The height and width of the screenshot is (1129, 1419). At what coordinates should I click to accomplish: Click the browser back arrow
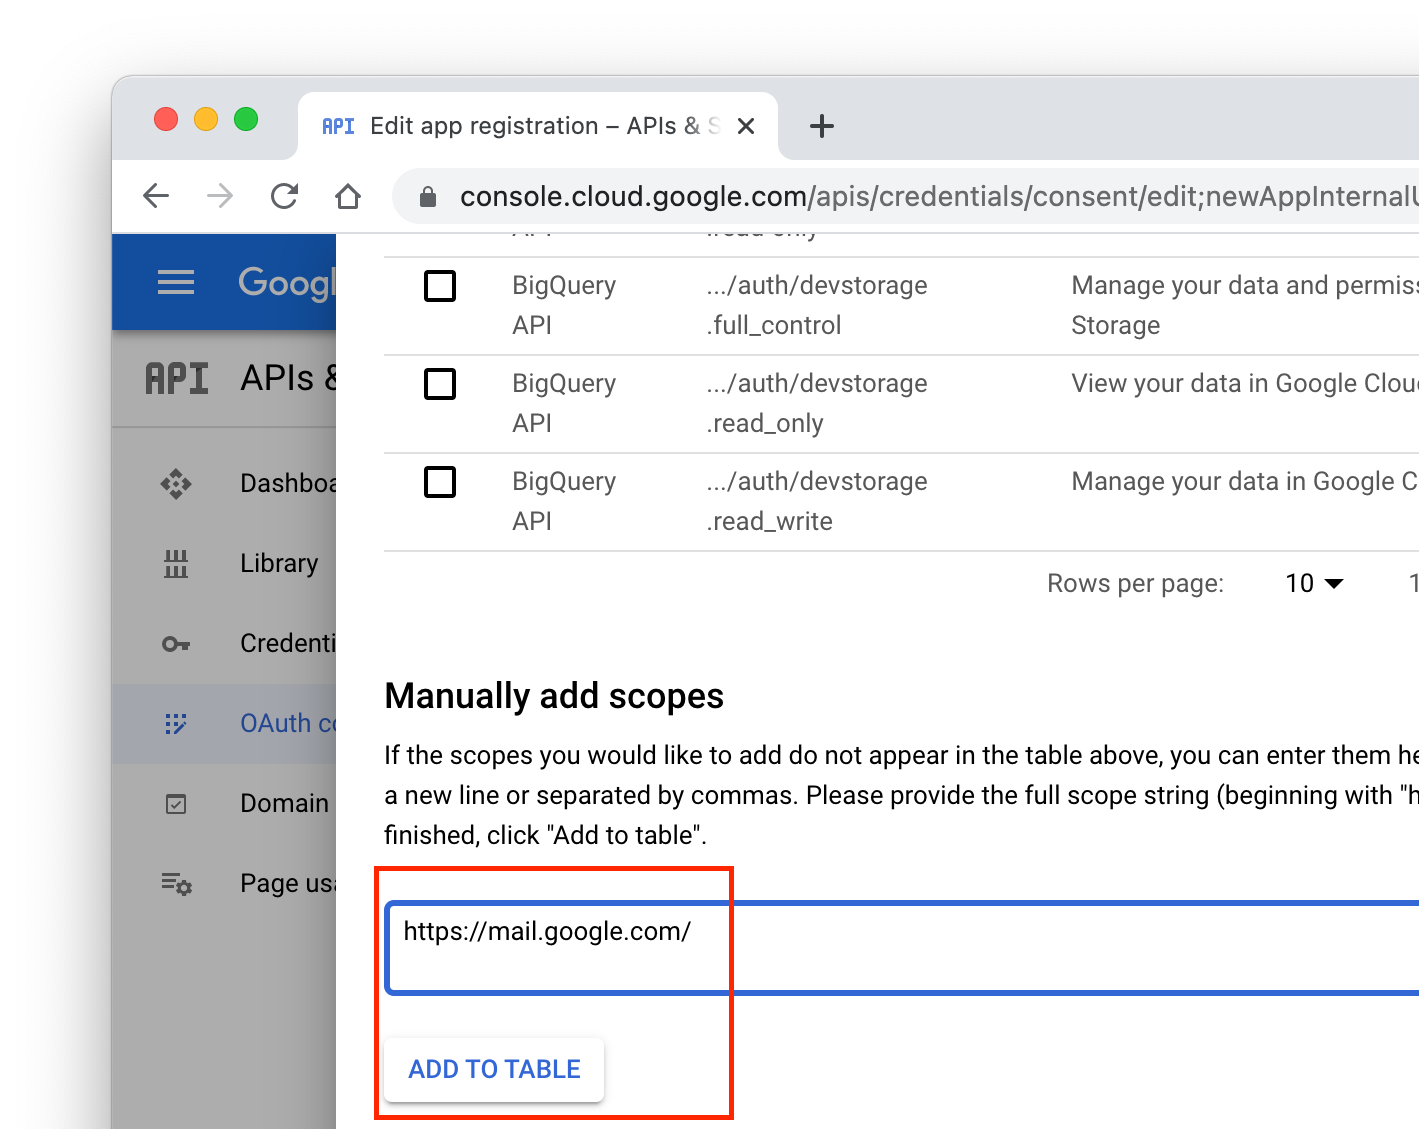[156, 196]
